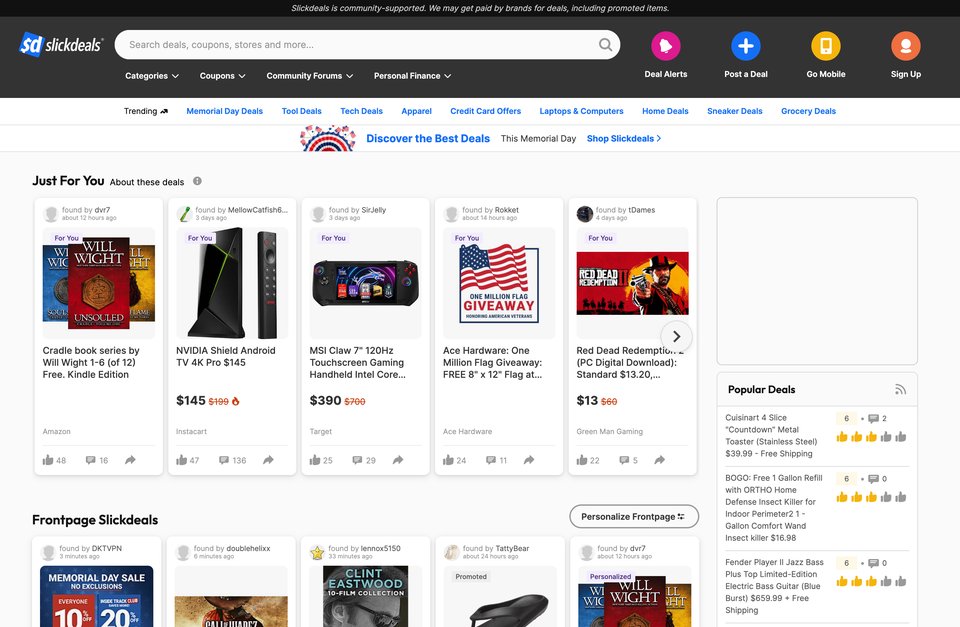Open the Memorial Day Sale No Exclusions thumbnail
This screenshot has height=627, width=960.
click(97, 596)
